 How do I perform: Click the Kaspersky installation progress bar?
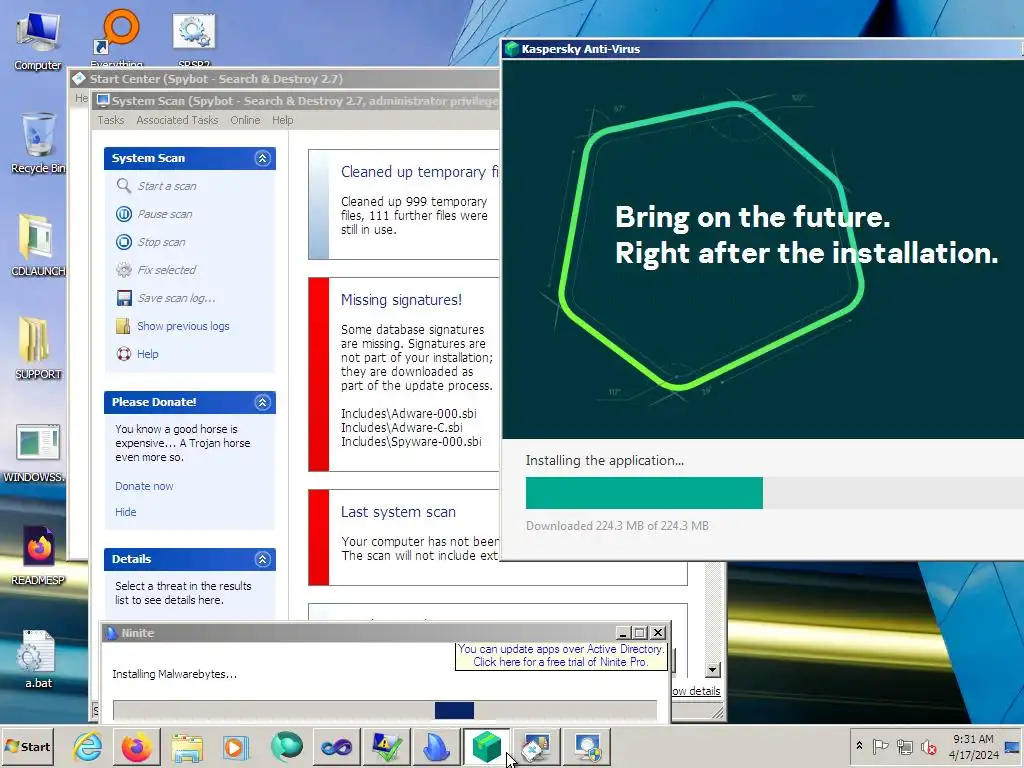(x=775, y=493)
